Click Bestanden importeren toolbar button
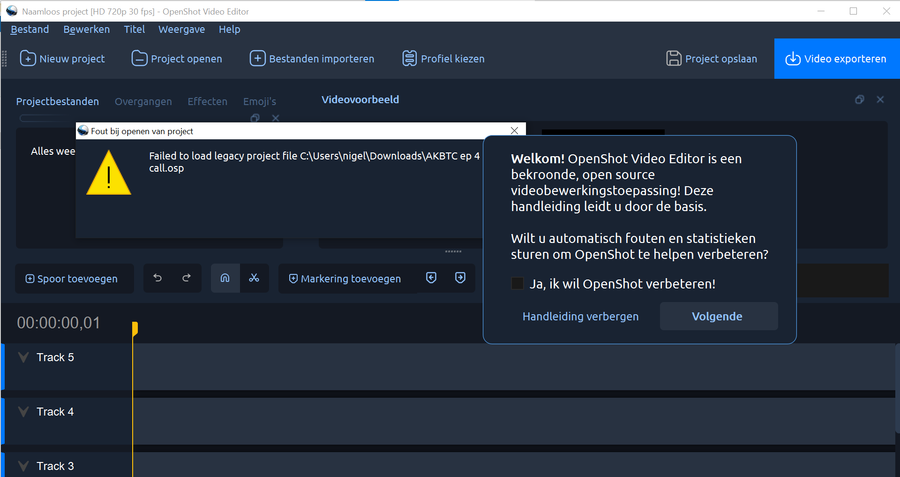900x477 pixels. coord(312,59)
